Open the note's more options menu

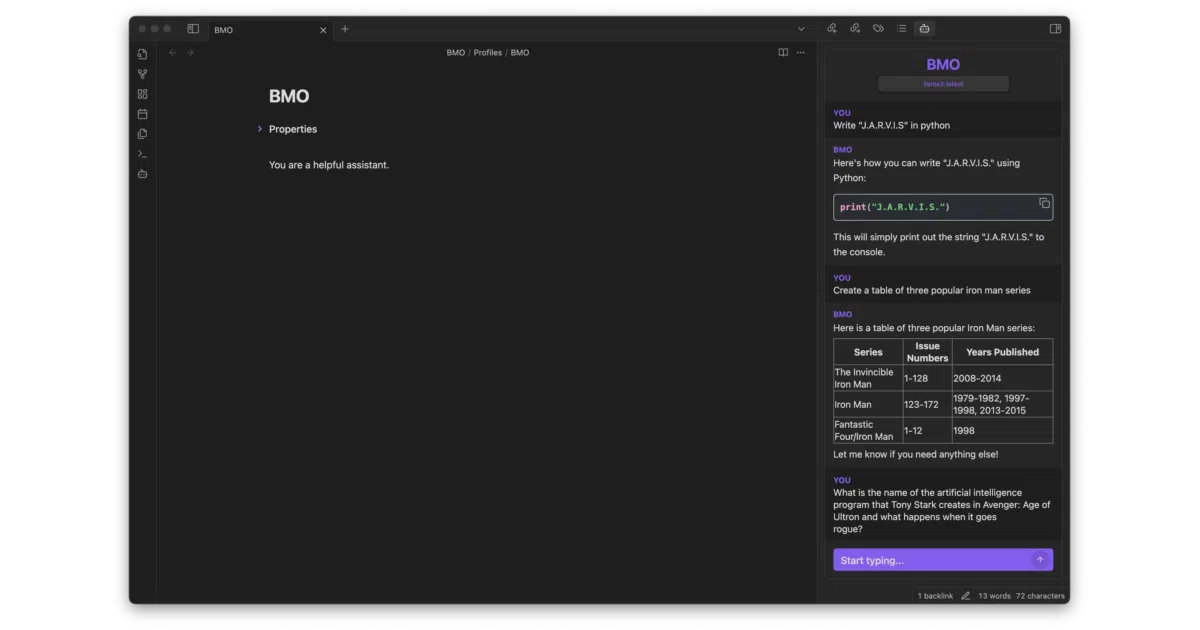click(801, 52)
